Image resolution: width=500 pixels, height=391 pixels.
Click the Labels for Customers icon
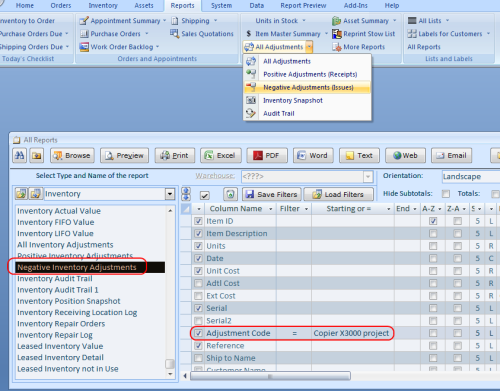click(x=412, y=34)
